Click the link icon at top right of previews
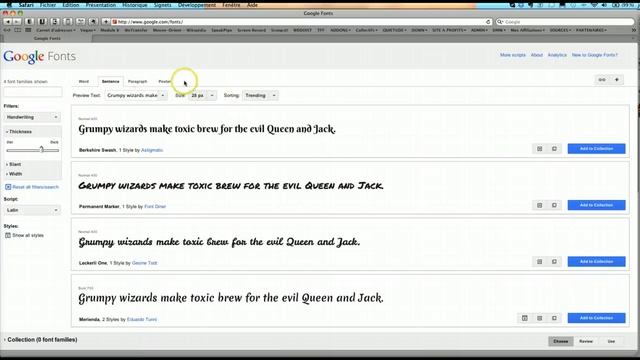640x360 pixels. point(602,80)
